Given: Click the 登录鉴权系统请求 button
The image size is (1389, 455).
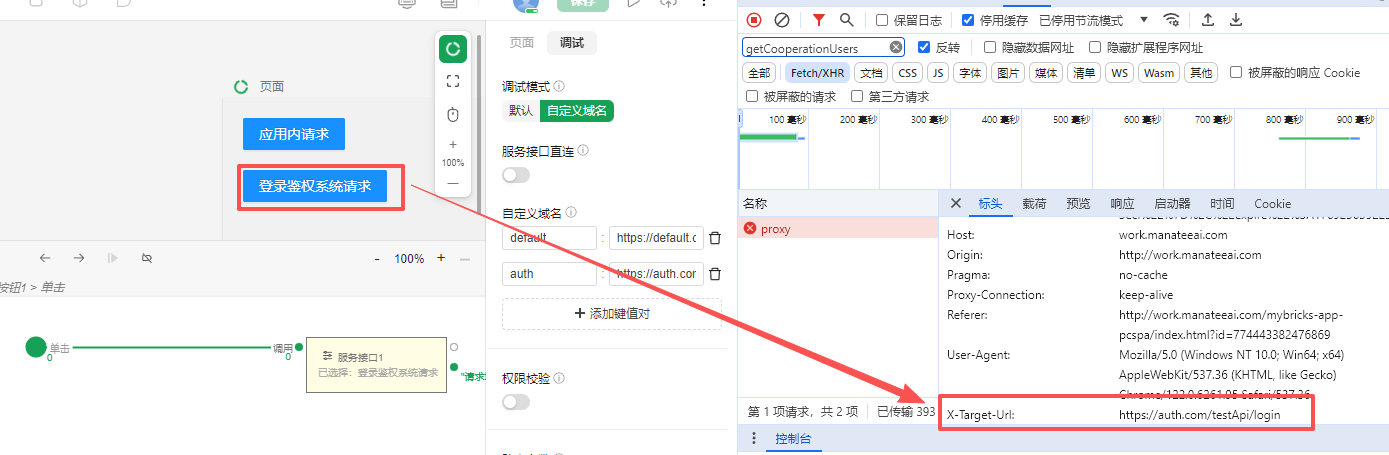Looking at the screenshot, I should [x=315, y=186].
